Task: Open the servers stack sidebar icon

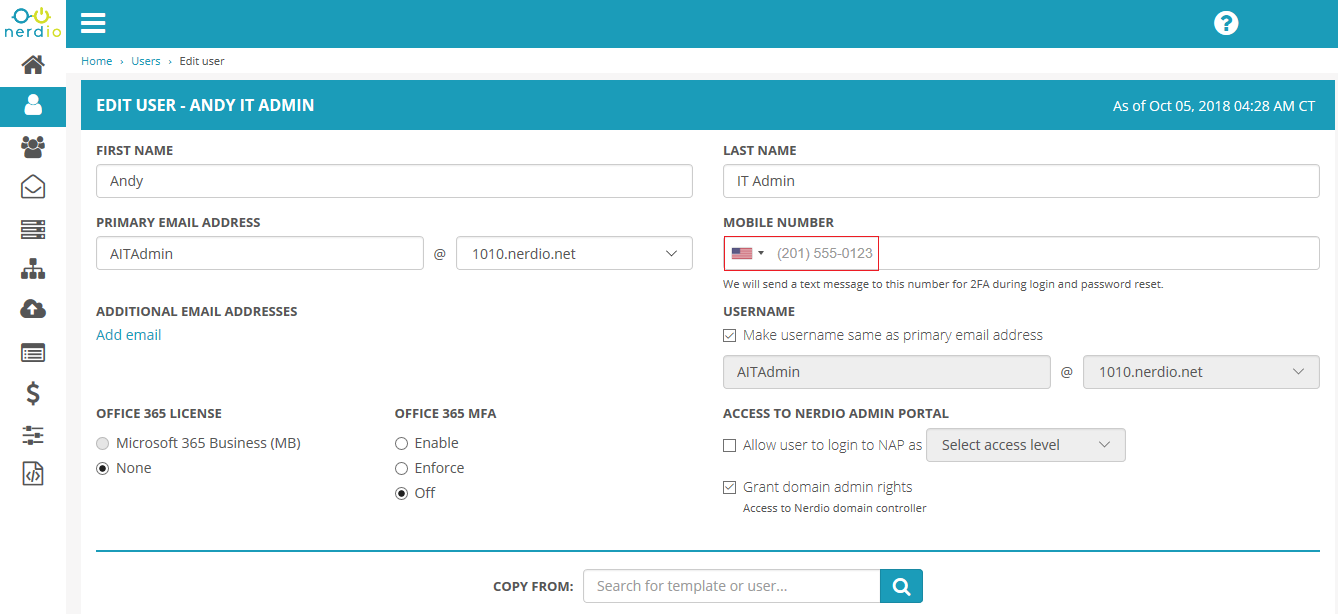Action: [33, 229]
